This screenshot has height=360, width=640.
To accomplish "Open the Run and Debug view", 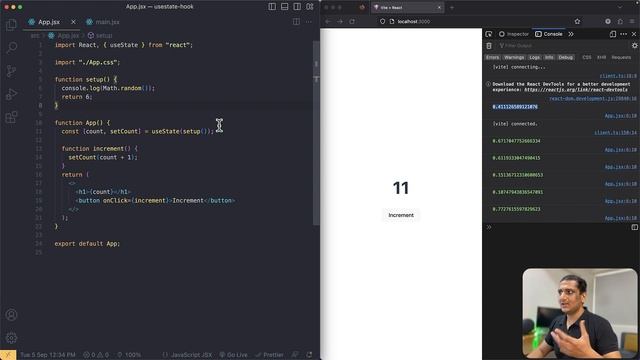I will point(11,94).
